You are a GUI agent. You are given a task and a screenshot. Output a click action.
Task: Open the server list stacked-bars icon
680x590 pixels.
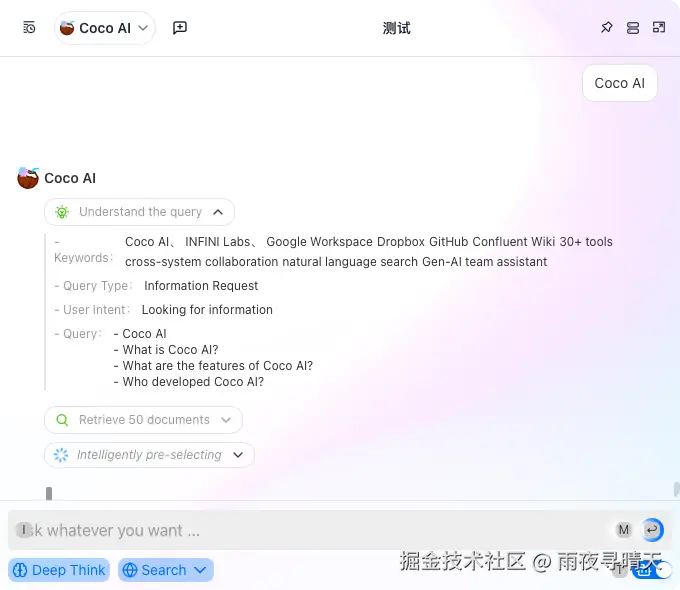pos(633,28)
